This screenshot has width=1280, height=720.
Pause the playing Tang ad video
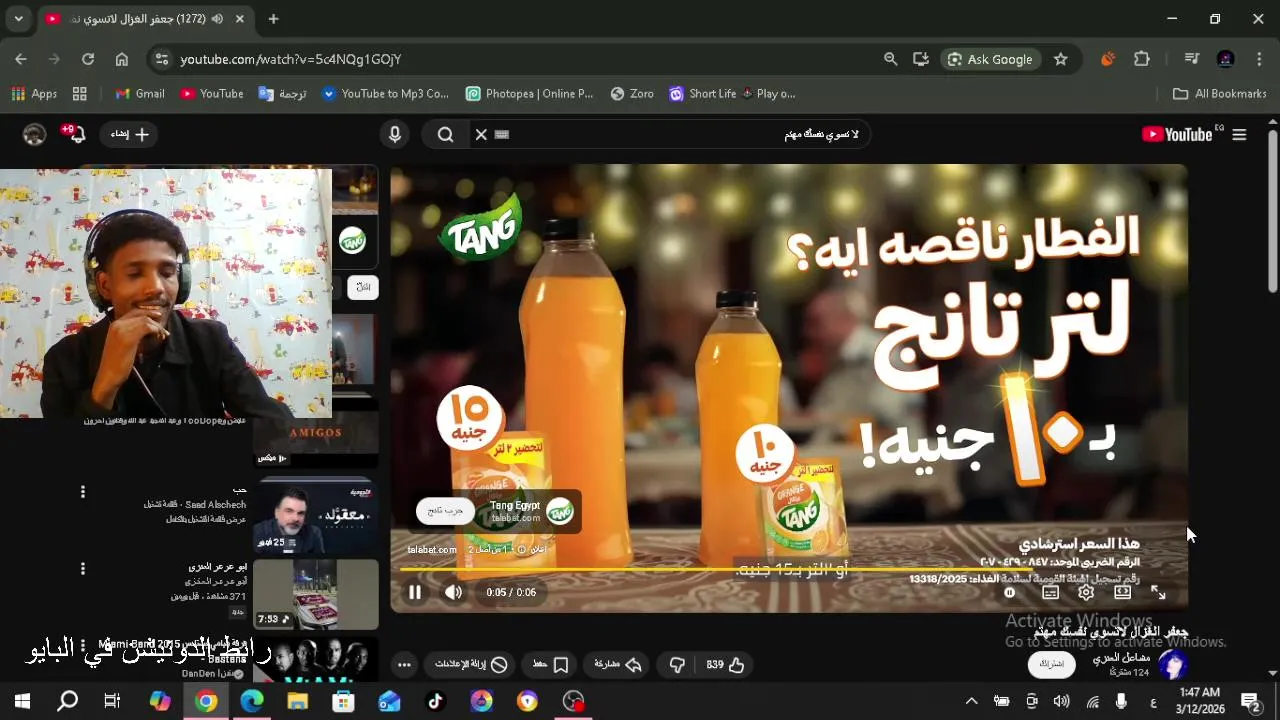415,592
